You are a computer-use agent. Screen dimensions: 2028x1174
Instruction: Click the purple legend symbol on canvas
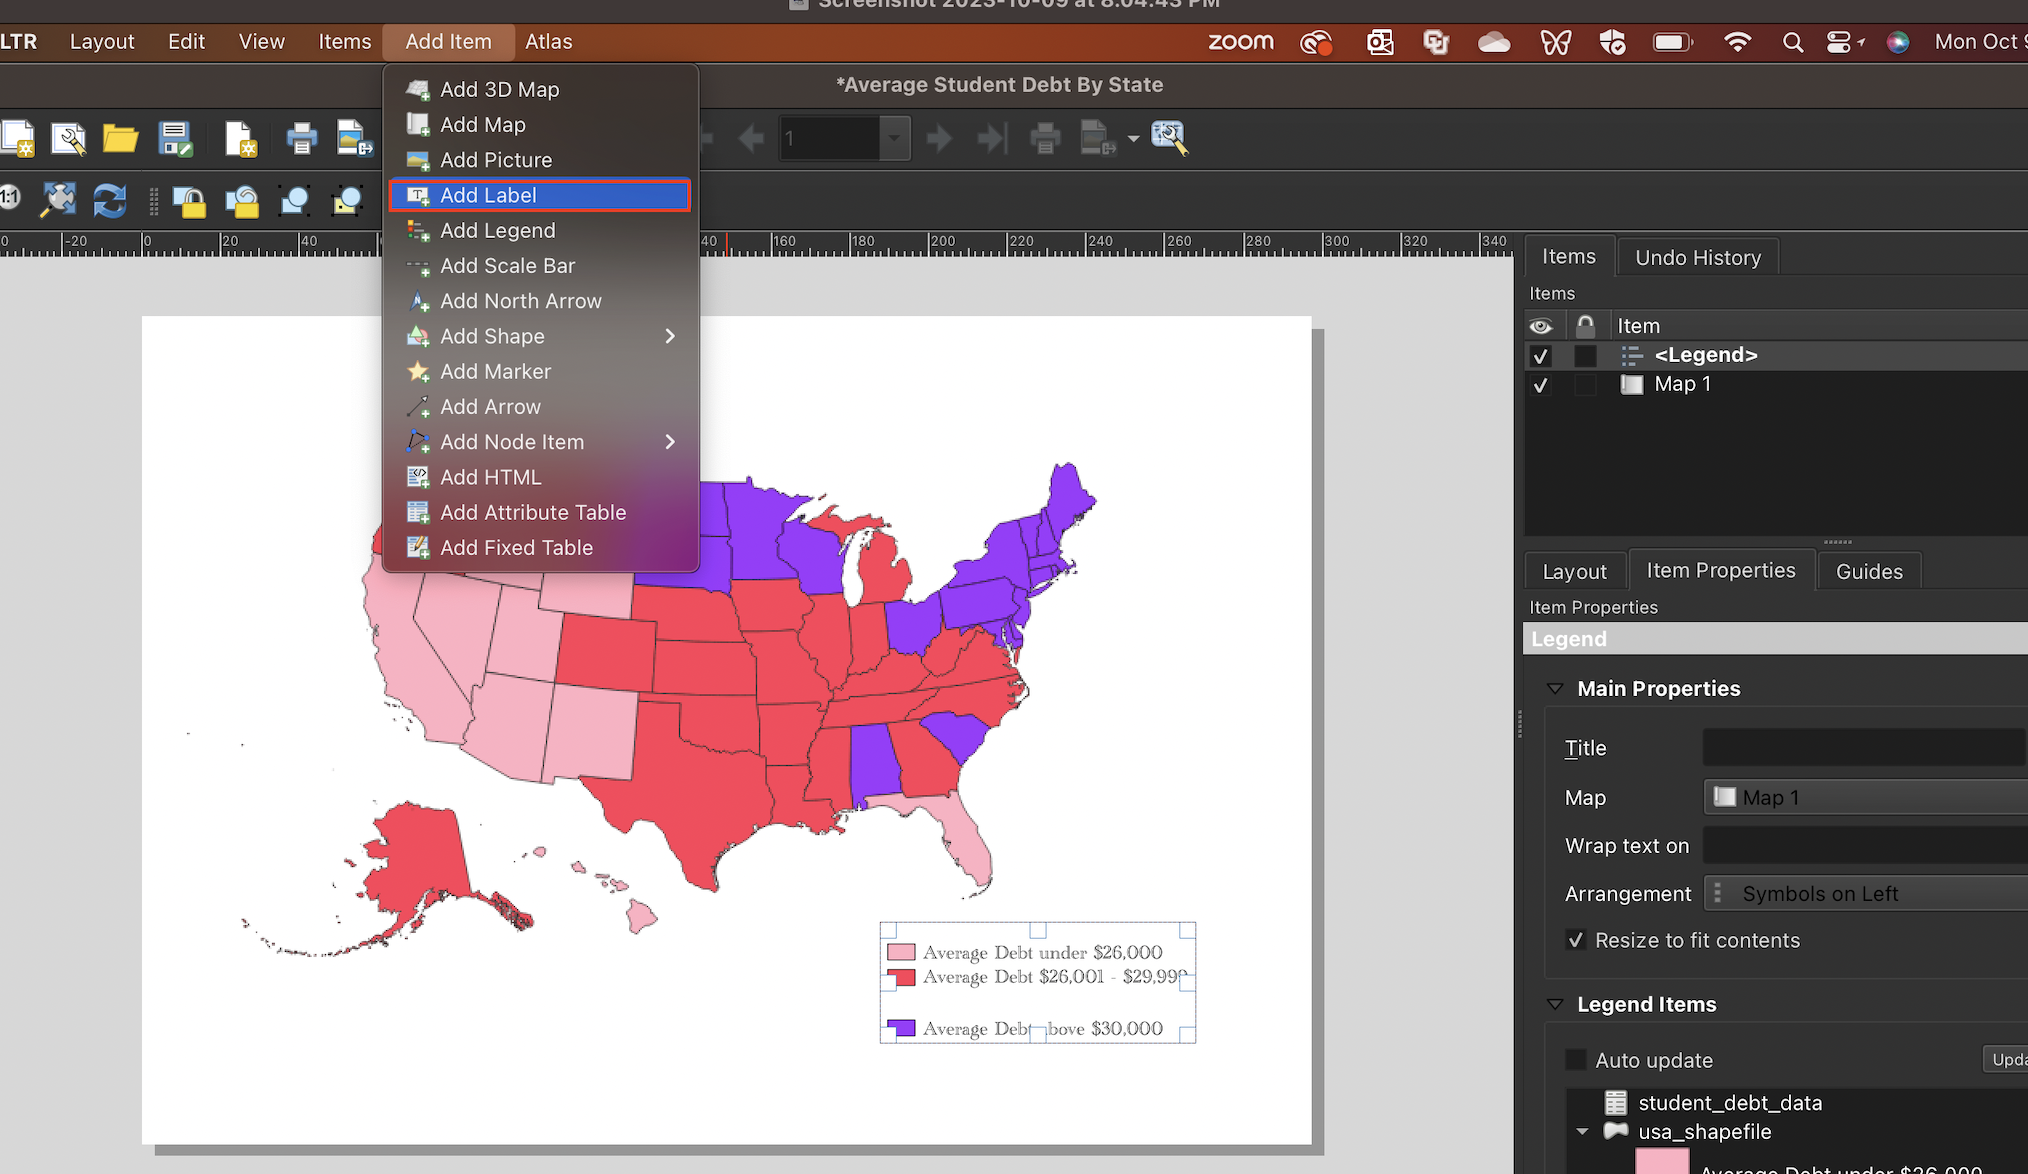coord(901,1029)
